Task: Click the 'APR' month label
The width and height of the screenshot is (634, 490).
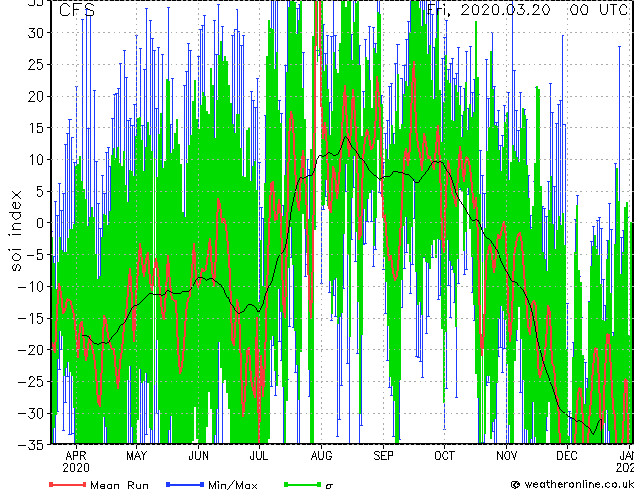Action: click(76, 456)
